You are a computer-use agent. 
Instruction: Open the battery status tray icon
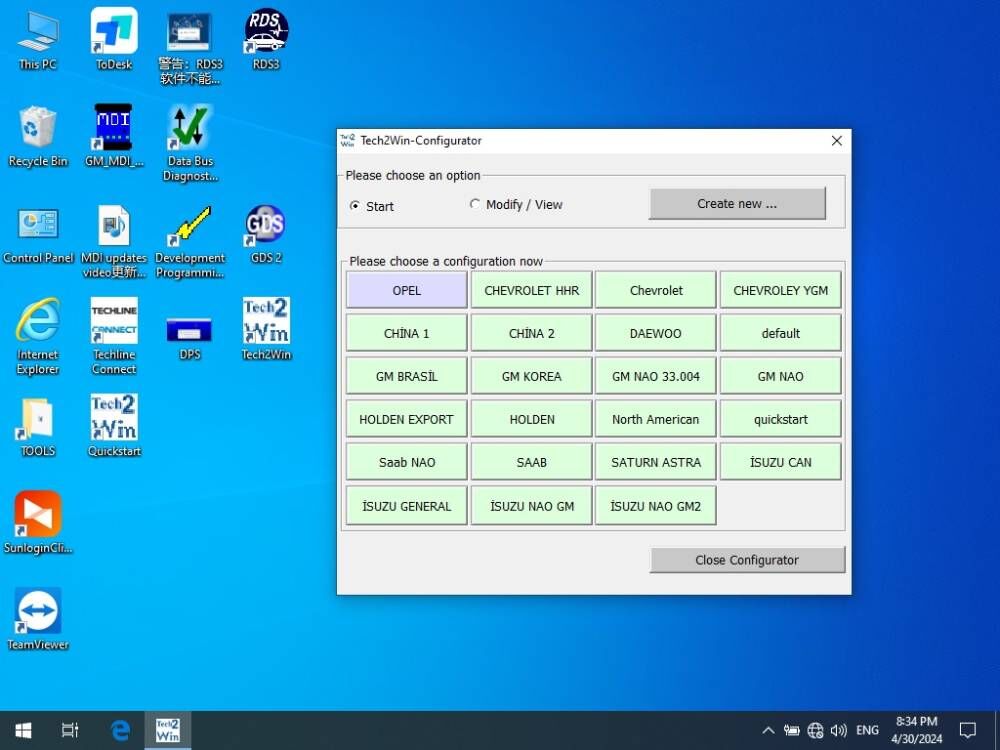[791, 730]
